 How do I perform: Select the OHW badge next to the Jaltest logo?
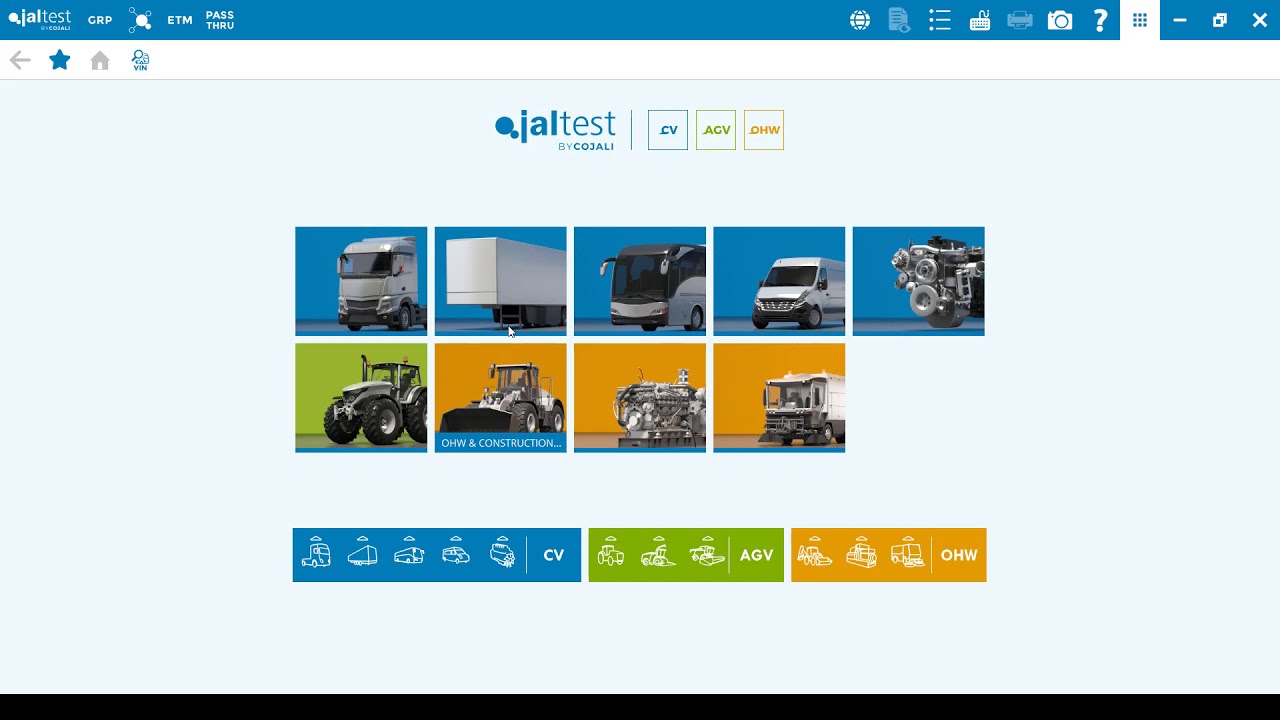coord(764,130)
